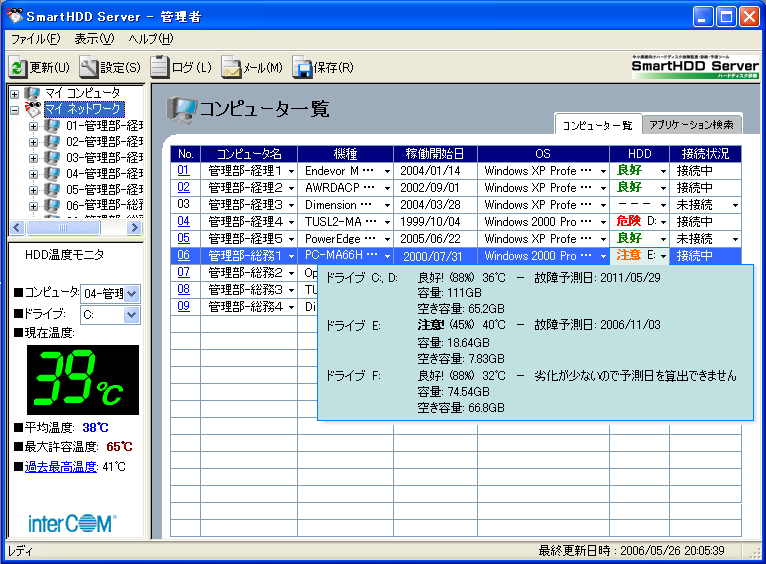Image resolution: width=766 pixels, height=564 pixels.
Task: Click the SmartHDD title bar app icon
Action: tap(15, 16)
